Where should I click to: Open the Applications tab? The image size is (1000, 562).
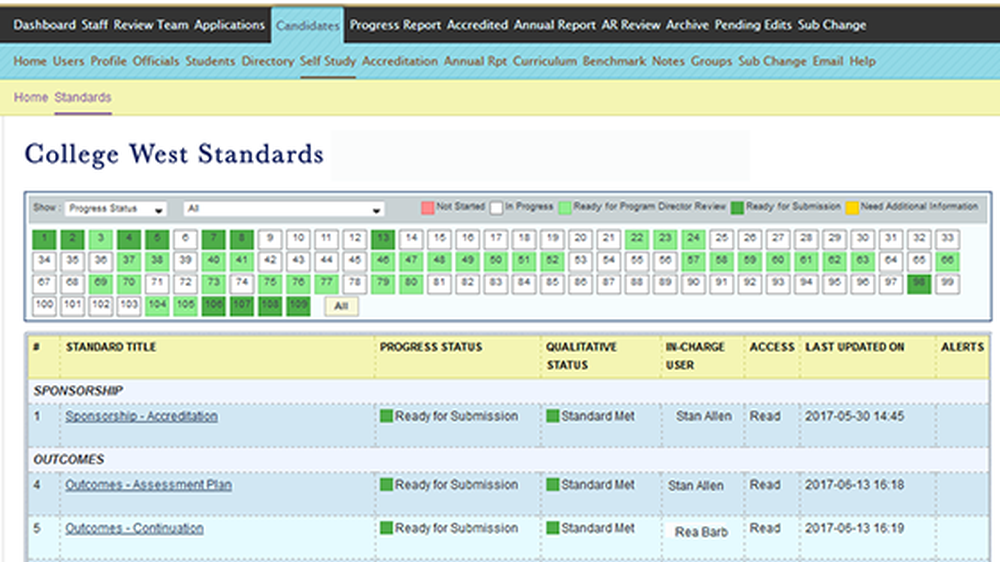click(230, 25)
